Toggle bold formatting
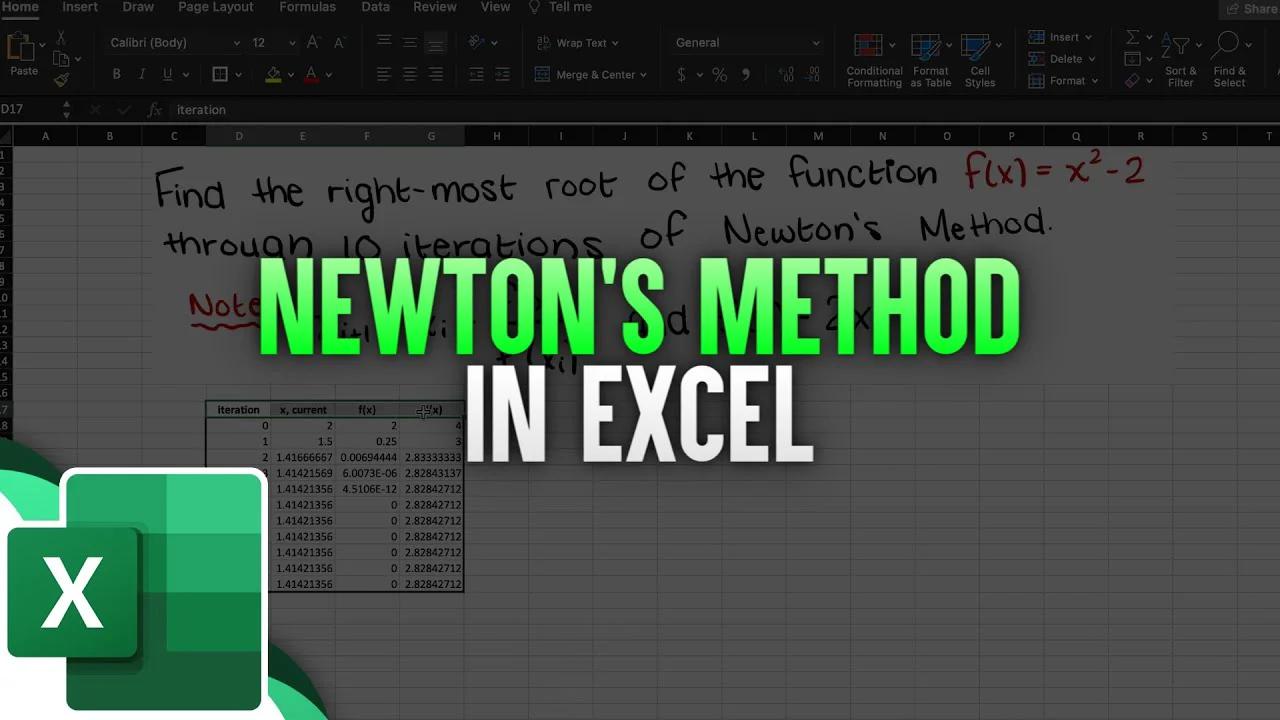This screenshot has width=1280, height=720. point(116,74)
